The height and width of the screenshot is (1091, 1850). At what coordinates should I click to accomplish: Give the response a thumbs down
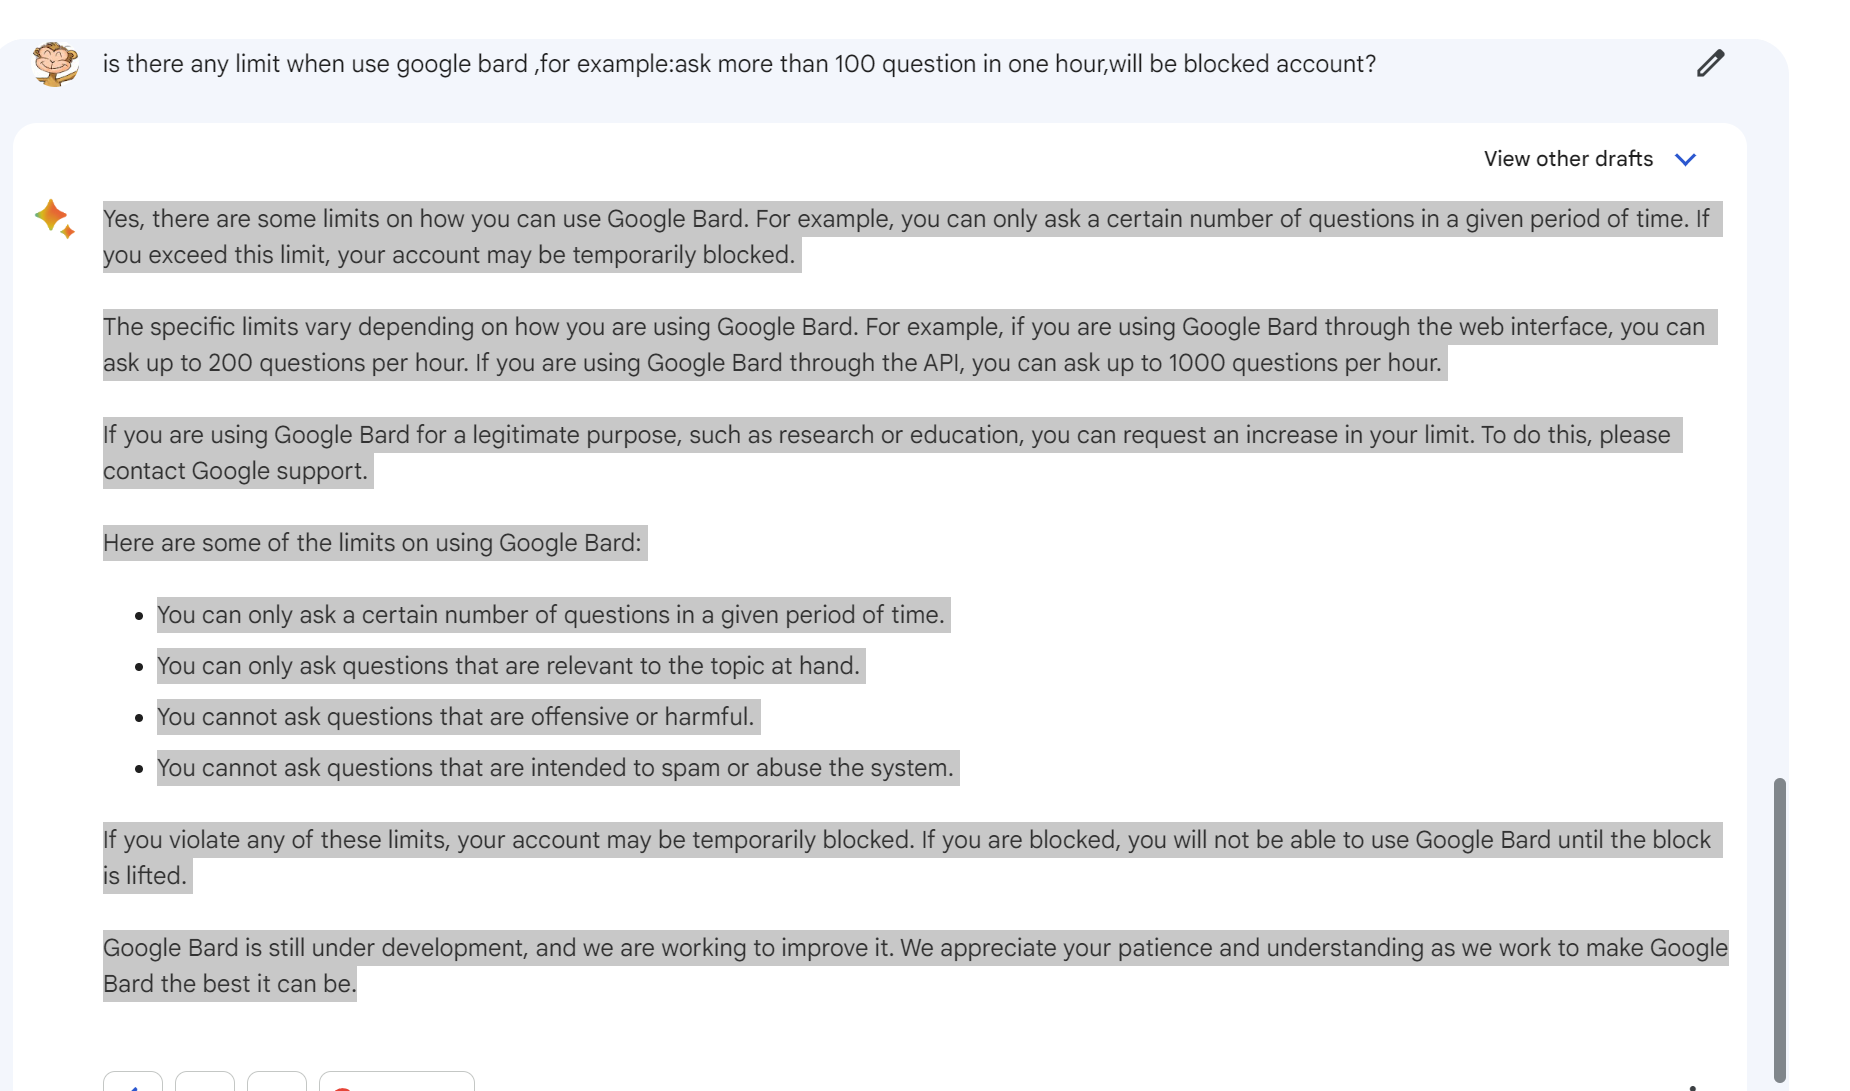click(205, 1085)
